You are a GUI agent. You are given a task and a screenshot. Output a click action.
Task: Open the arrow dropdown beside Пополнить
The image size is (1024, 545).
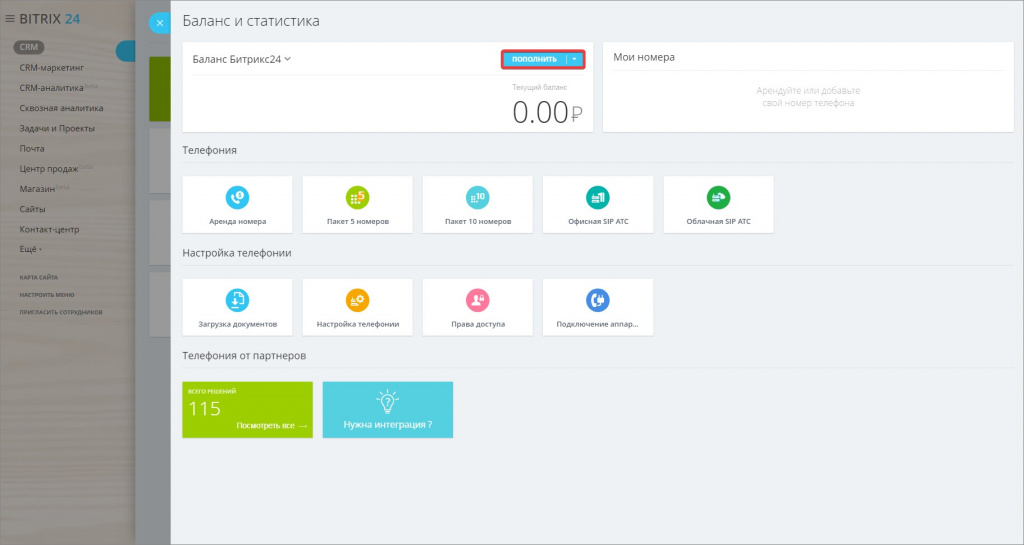[574, 59]
